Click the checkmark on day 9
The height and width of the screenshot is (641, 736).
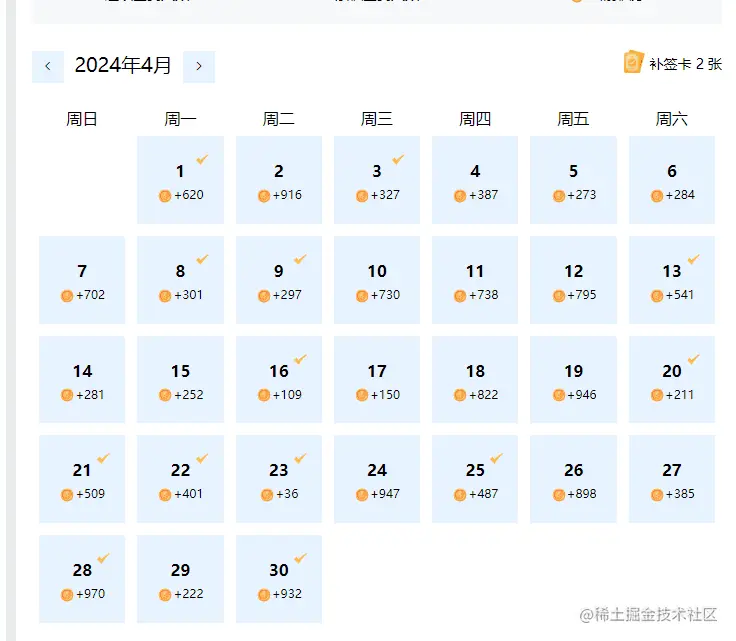pyautogui.click(x=300, y=259)
